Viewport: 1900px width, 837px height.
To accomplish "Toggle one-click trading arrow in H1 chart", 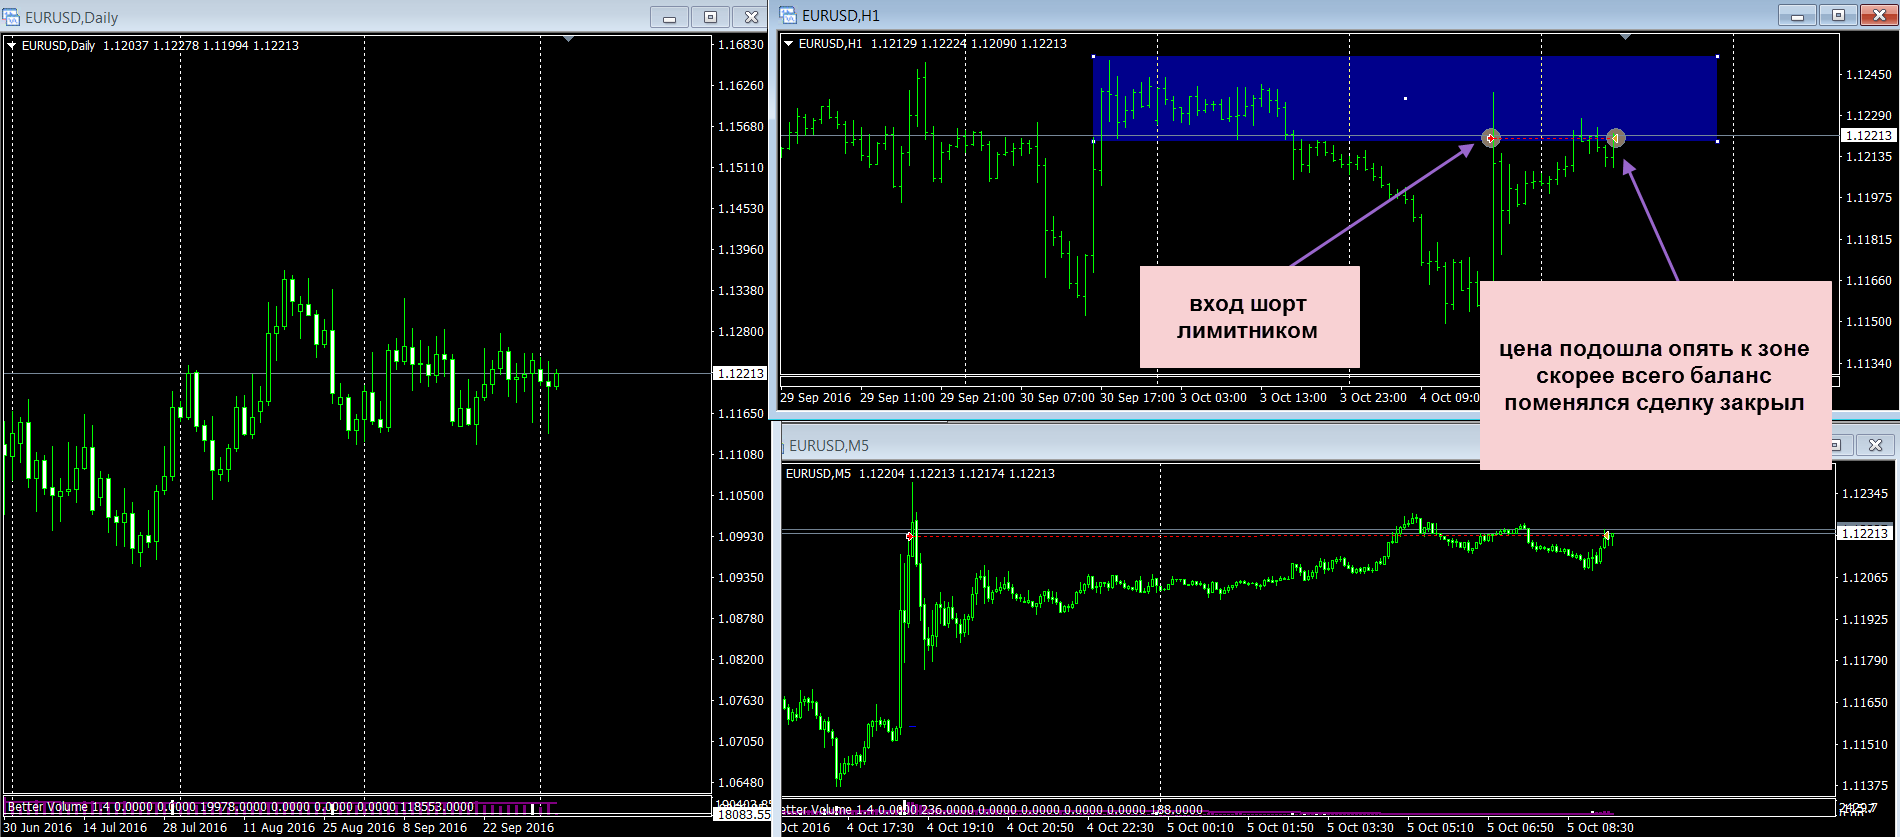I will 789,44.
